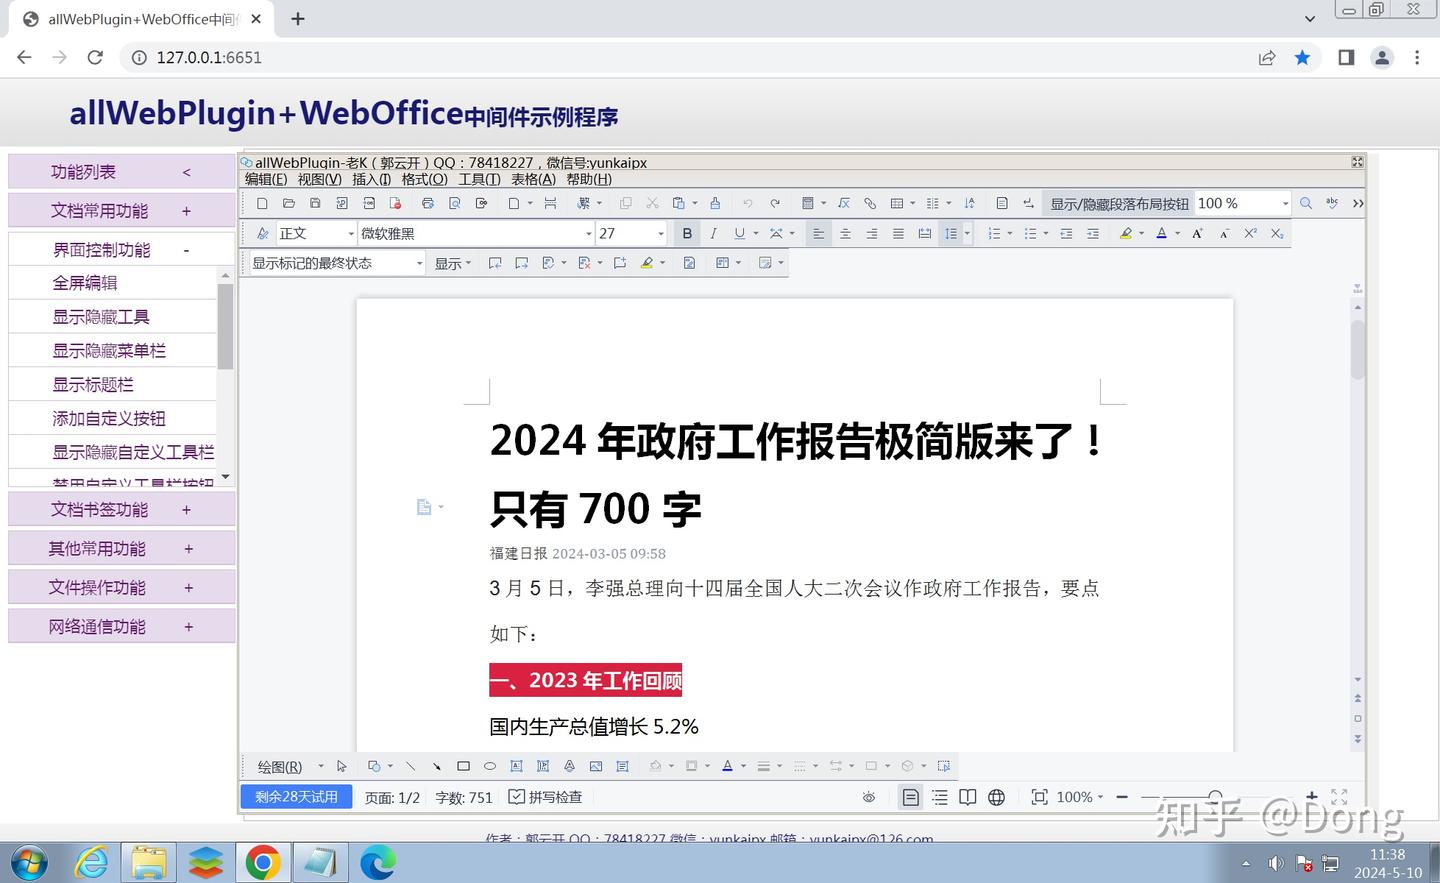
Task: Open the 插入 menu
Action: 371,179
